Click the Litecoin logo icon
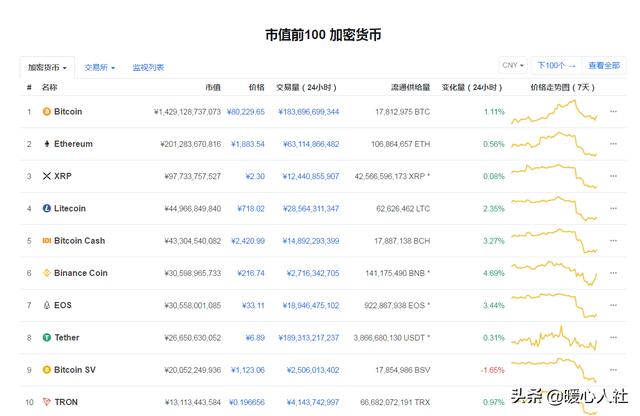640x416 pixels. pyautogui.click(x=47, y=208)
